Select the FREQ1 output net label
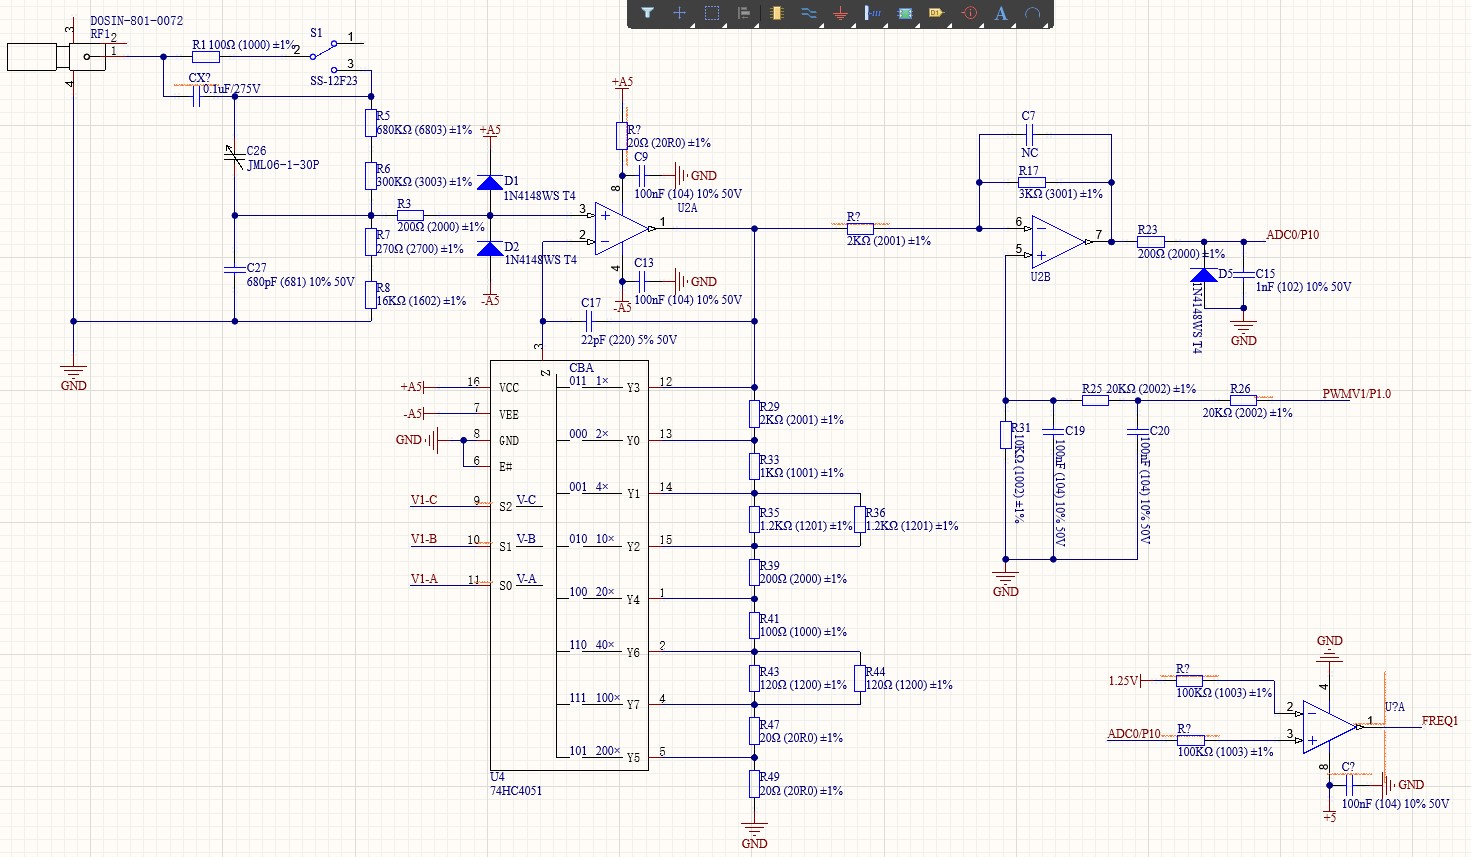Image resolution: width=1471 pixels, height=857 pixels. coord(1440,721)
